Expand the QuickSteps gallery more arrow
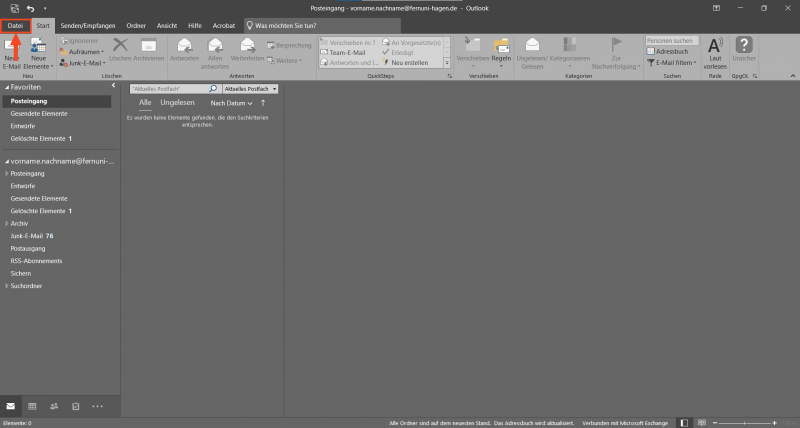 coord(447,63)
